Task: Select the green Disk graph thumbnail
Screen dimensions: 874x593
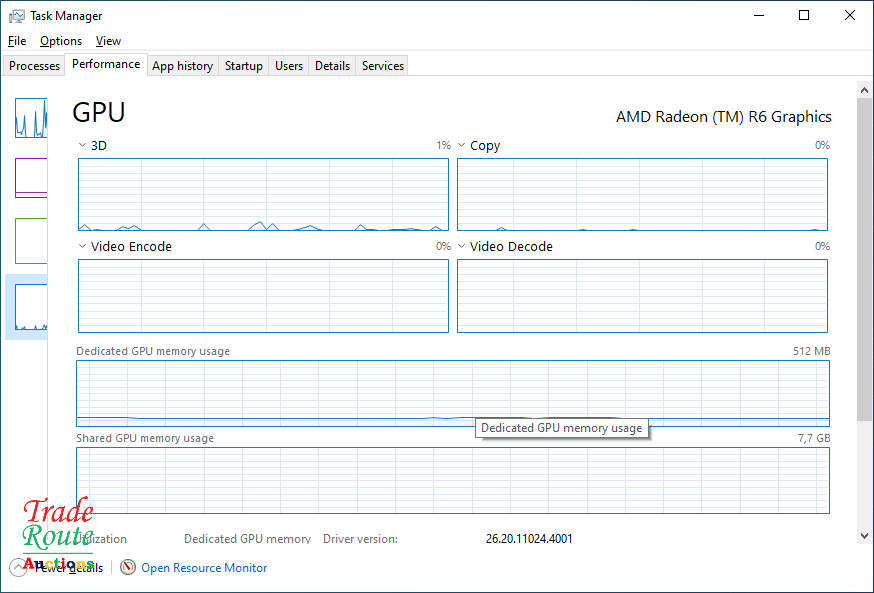Action: 31,240
